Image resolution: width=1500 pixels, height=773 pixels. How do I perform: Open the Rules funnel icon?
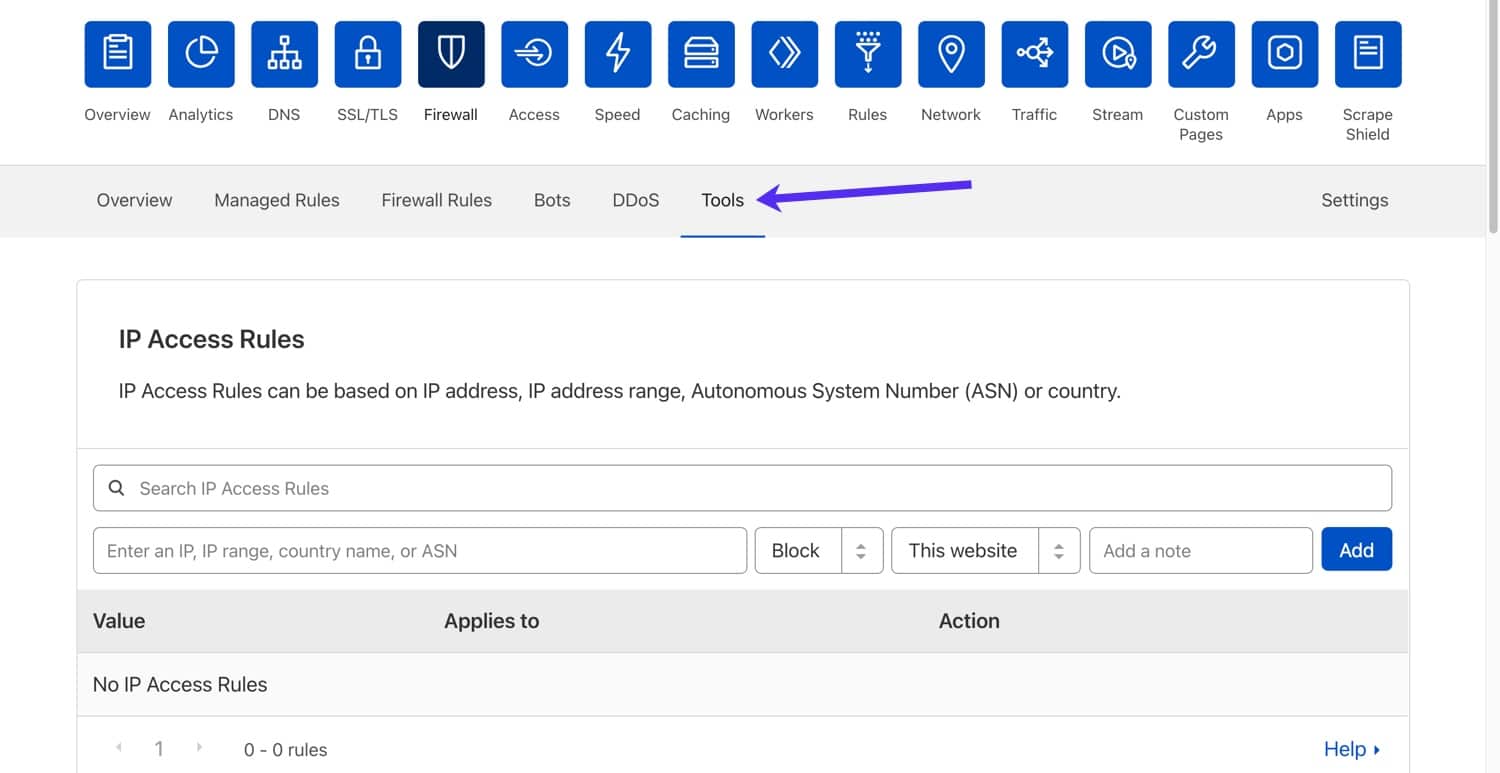point(867,54)
